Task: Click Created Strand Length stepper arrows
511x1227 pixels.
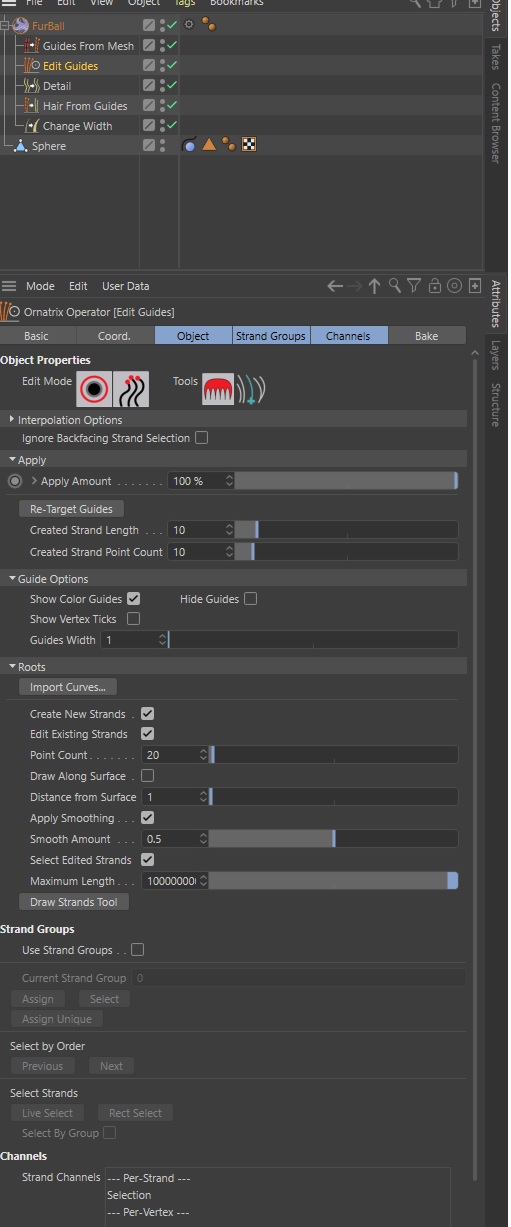Action: coord(229,530)
